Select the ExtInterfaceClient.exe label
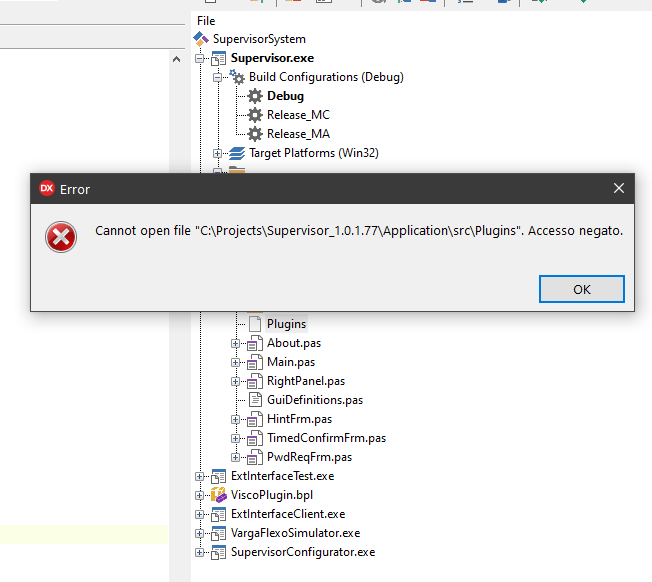 (288, 514)
